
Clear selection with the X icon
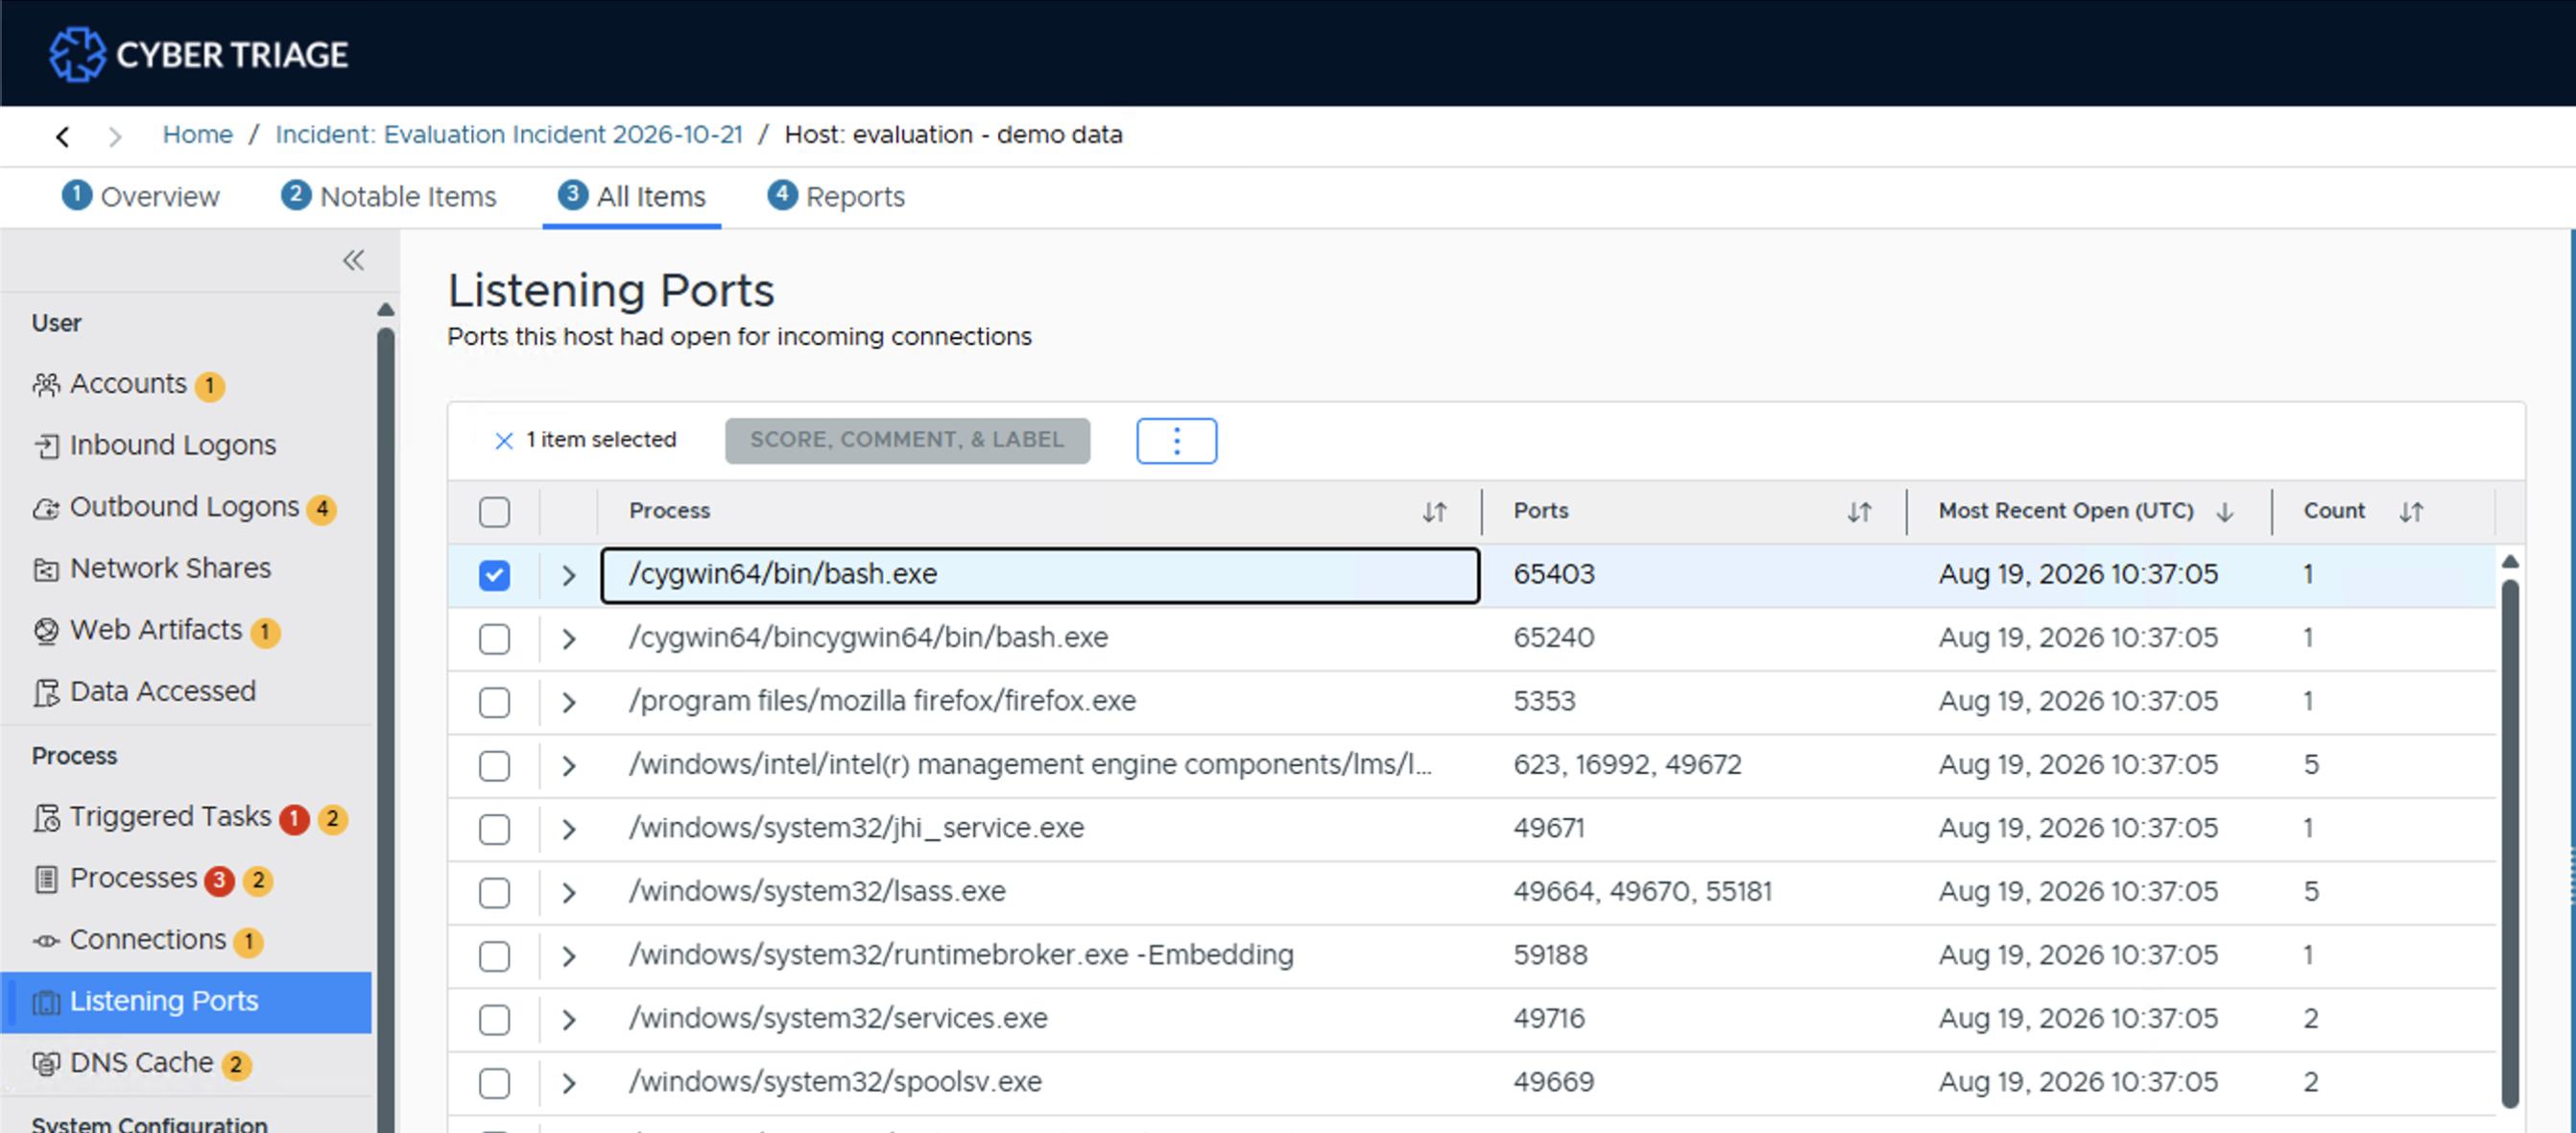click(504, 440)
